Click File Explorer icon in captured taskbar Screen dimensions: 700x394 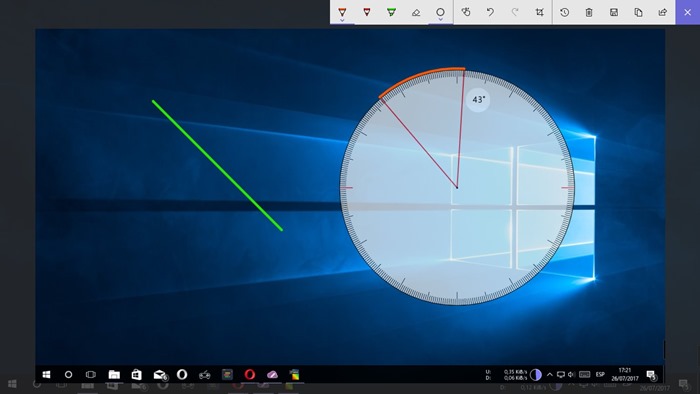(x=114, y=374)
